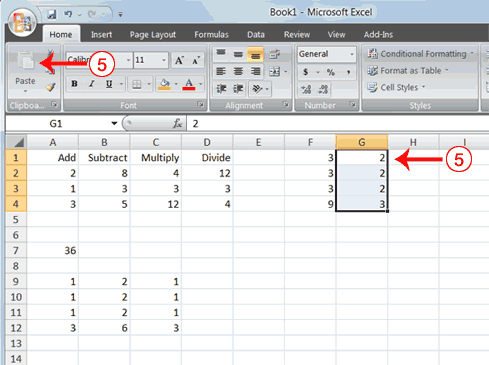Toggle Italic formatting
This screenshot has height=365, width=489.
pyautogui.click(x=92, y=84)
